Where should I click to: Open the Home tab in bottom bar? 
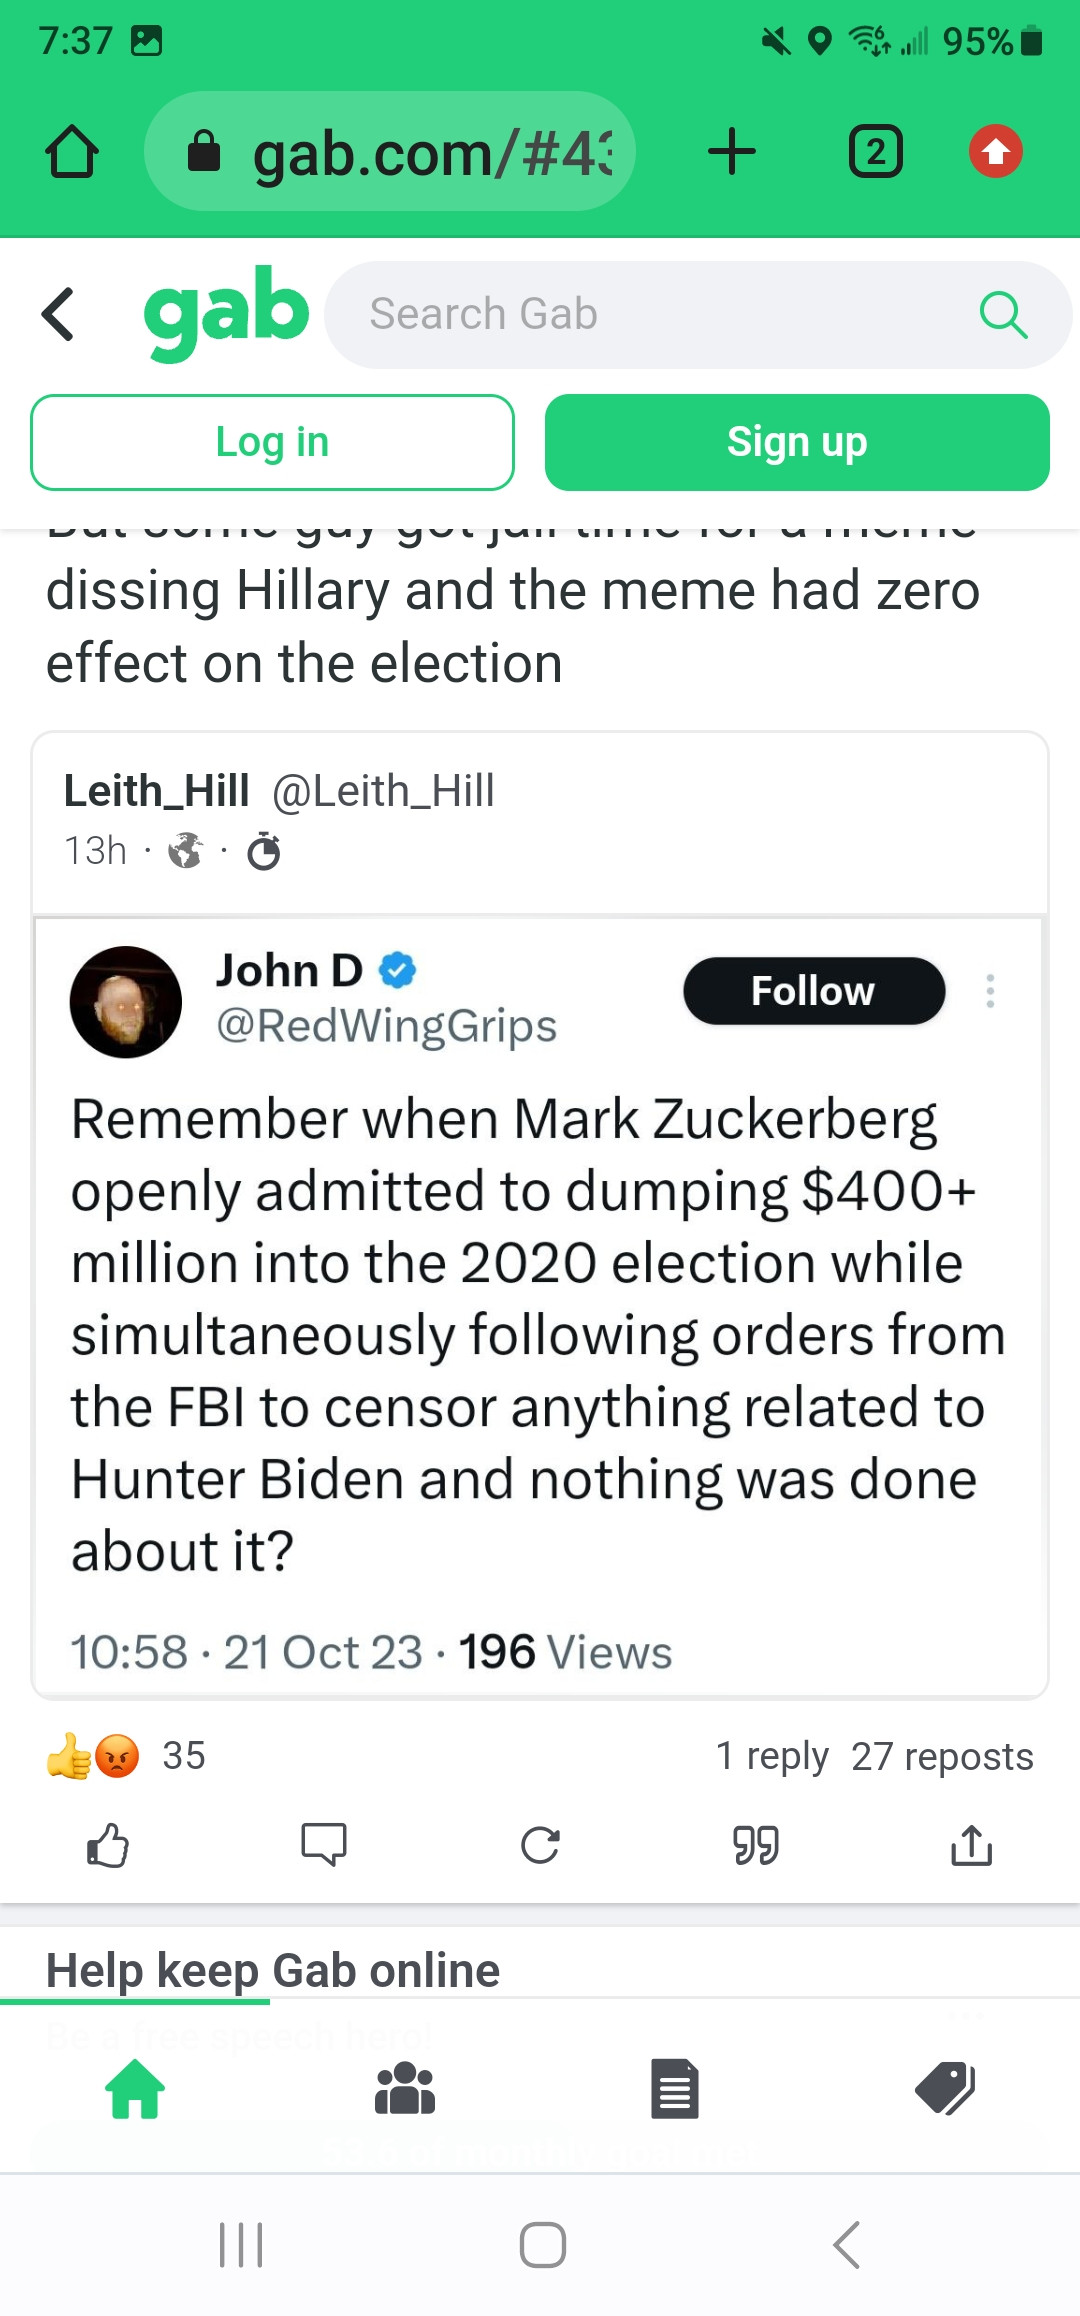coord(135,2088)
